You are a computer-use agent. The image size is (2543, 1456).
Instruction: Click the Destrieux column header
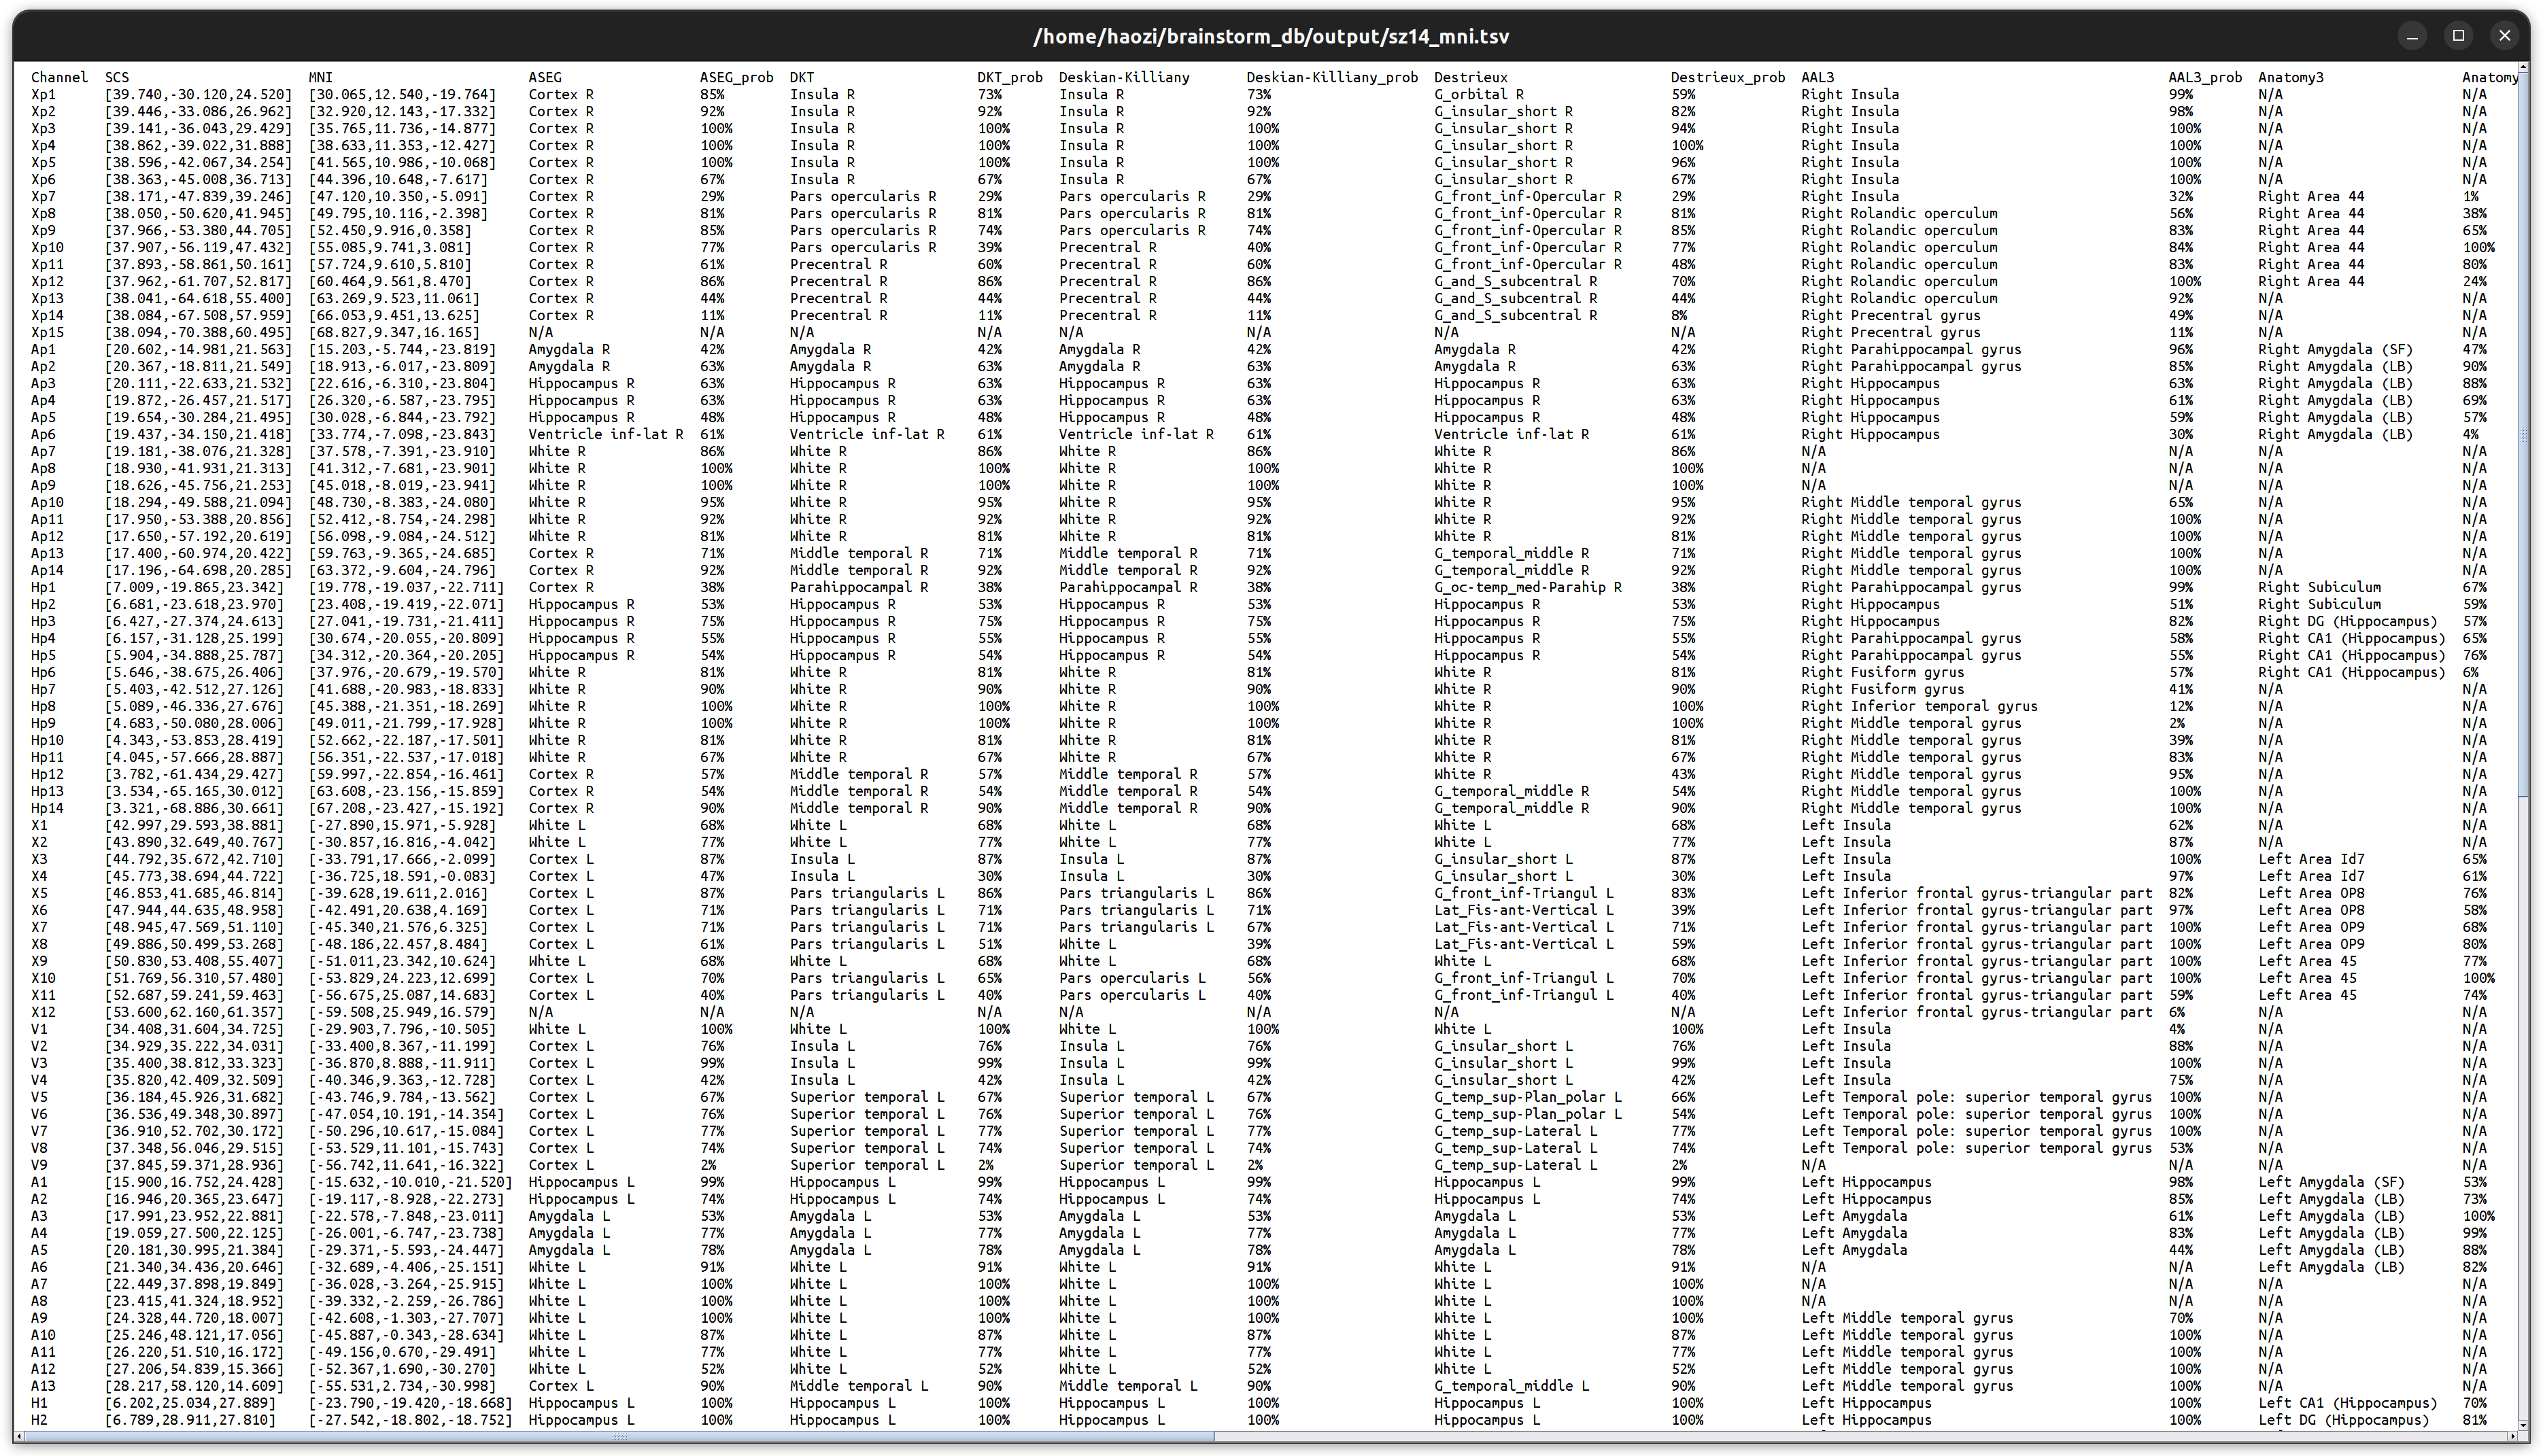click(x=1470, y=77)
